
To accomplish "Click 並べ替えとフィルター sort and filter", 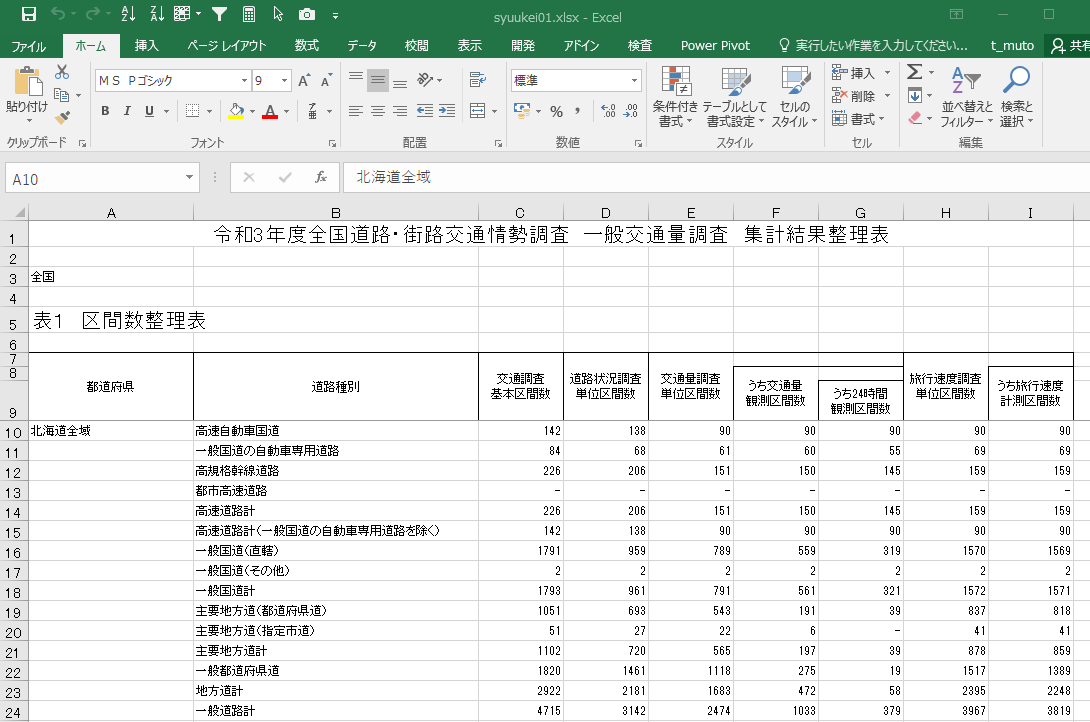I will click(x=966, y=97).
